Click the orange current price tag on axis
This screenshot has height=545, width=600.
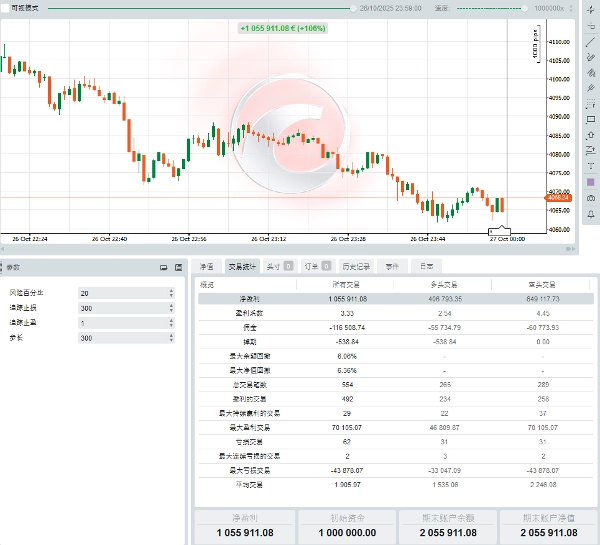click(558, 198)
